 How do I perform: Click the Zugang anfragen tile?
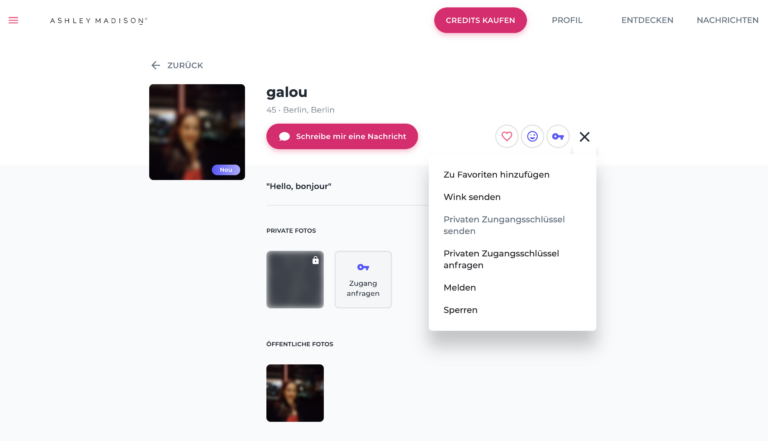(x=363, y=279)
